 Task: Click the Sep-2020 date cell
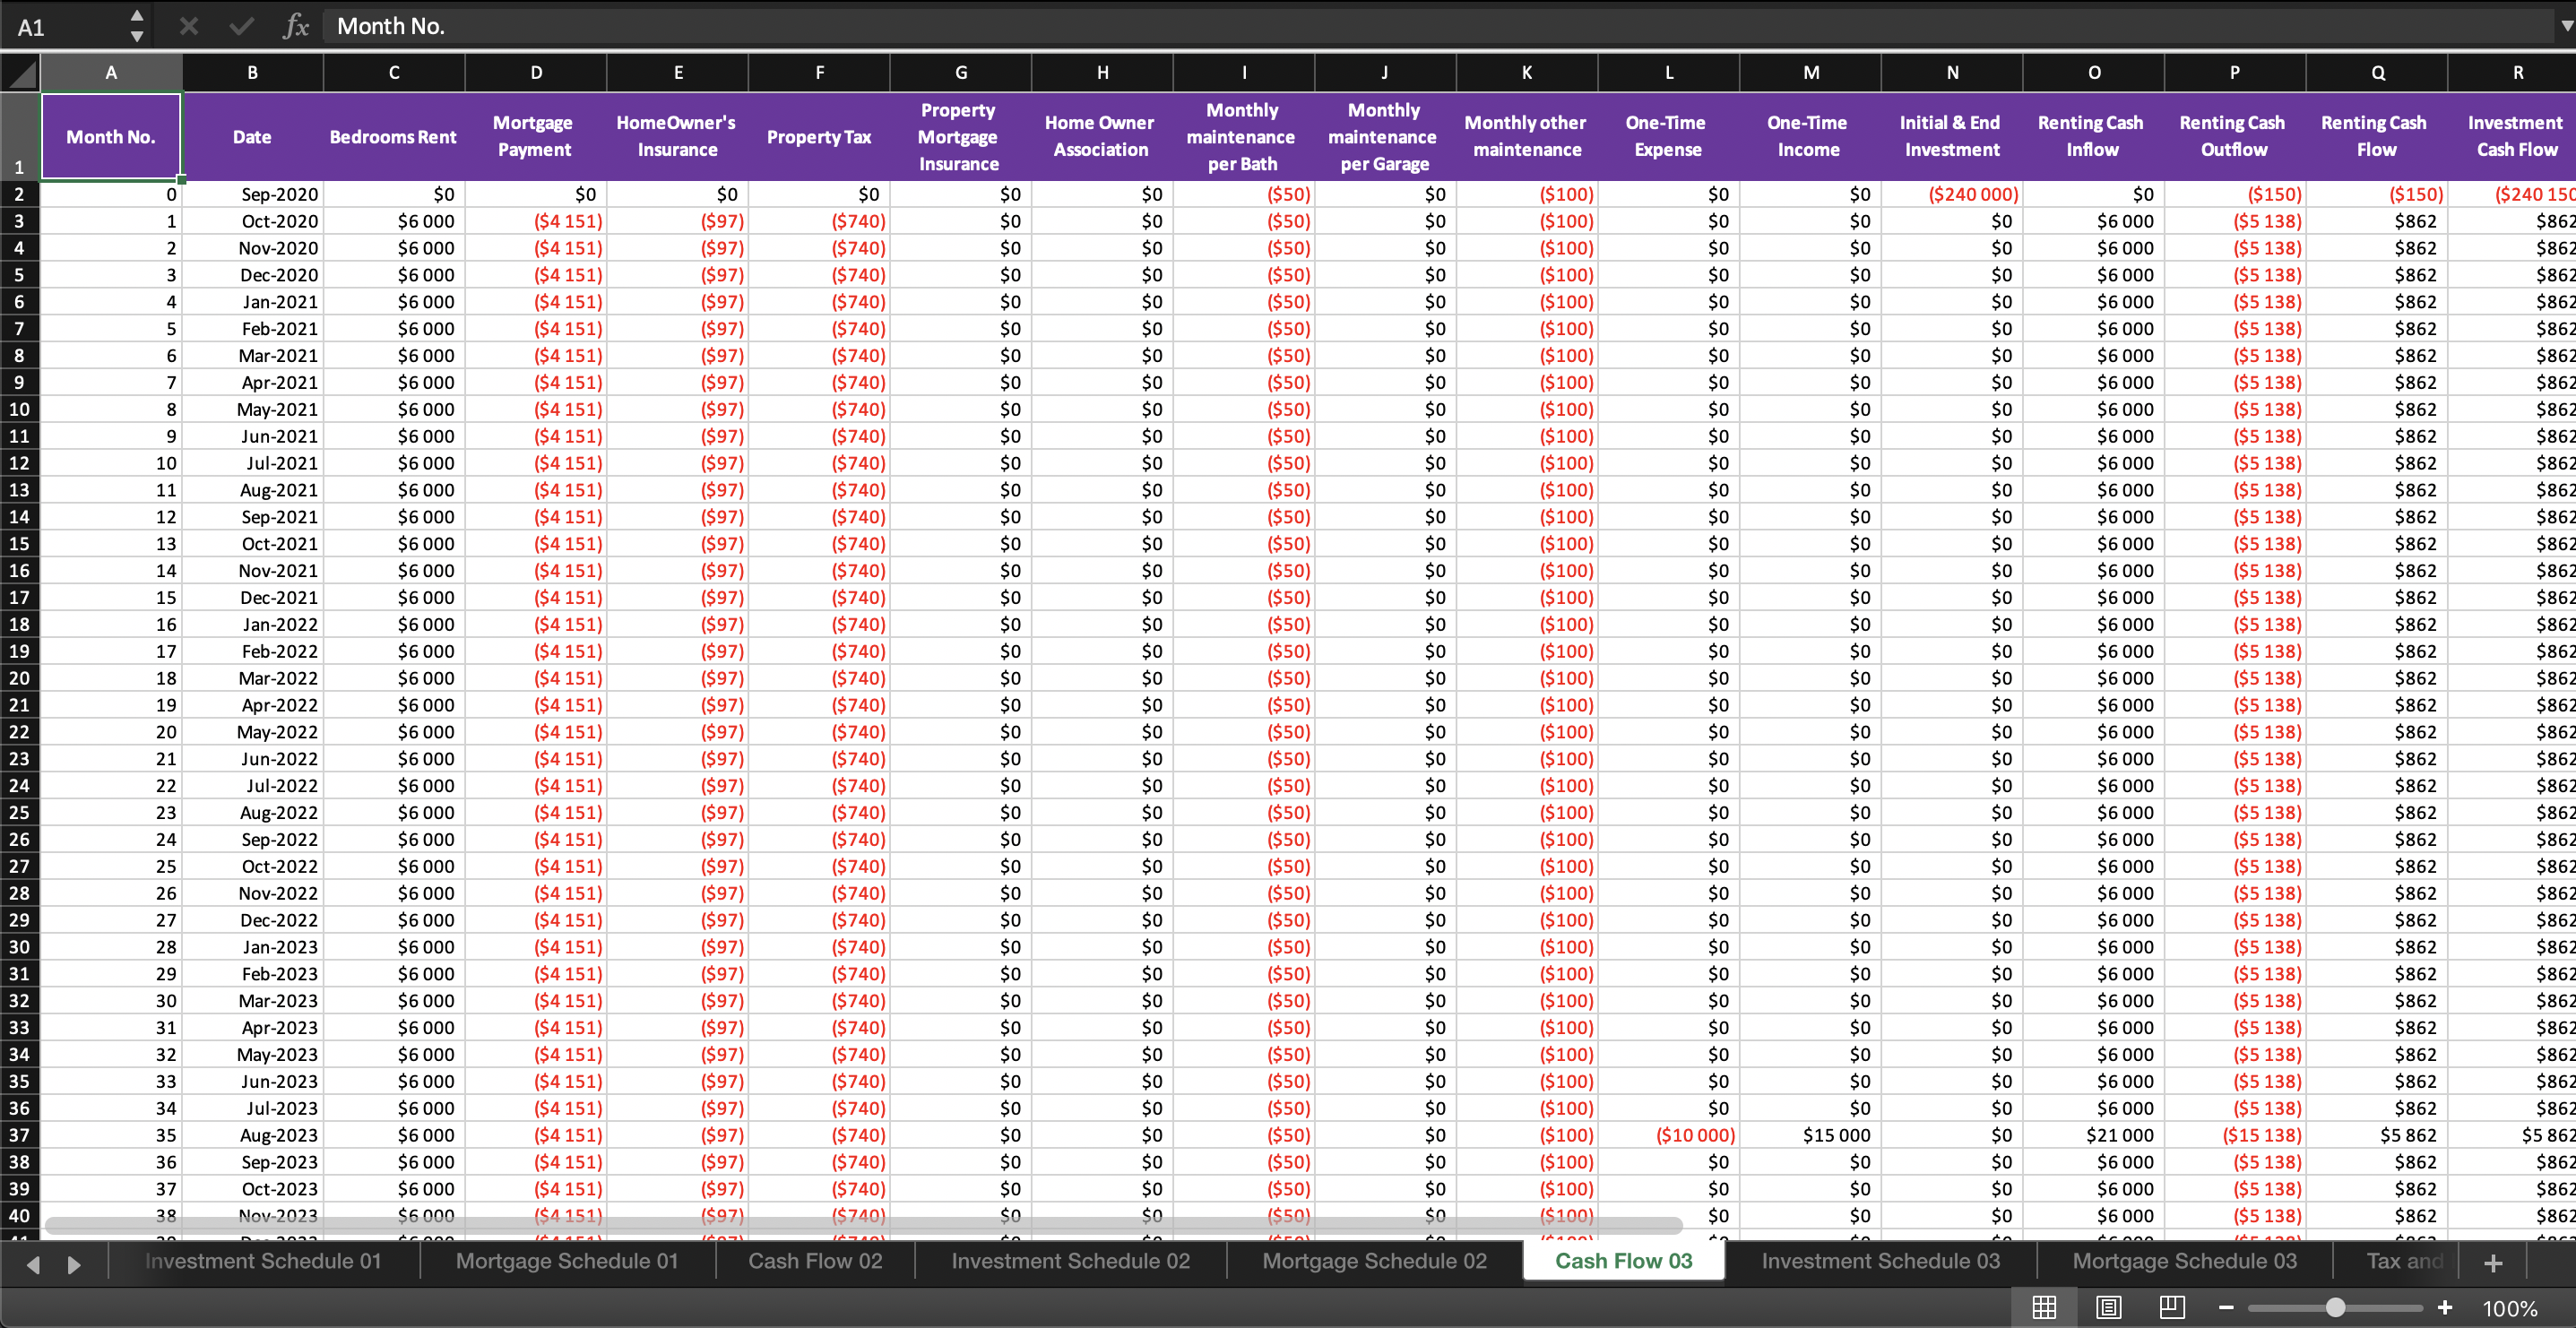tap(253, 194)
